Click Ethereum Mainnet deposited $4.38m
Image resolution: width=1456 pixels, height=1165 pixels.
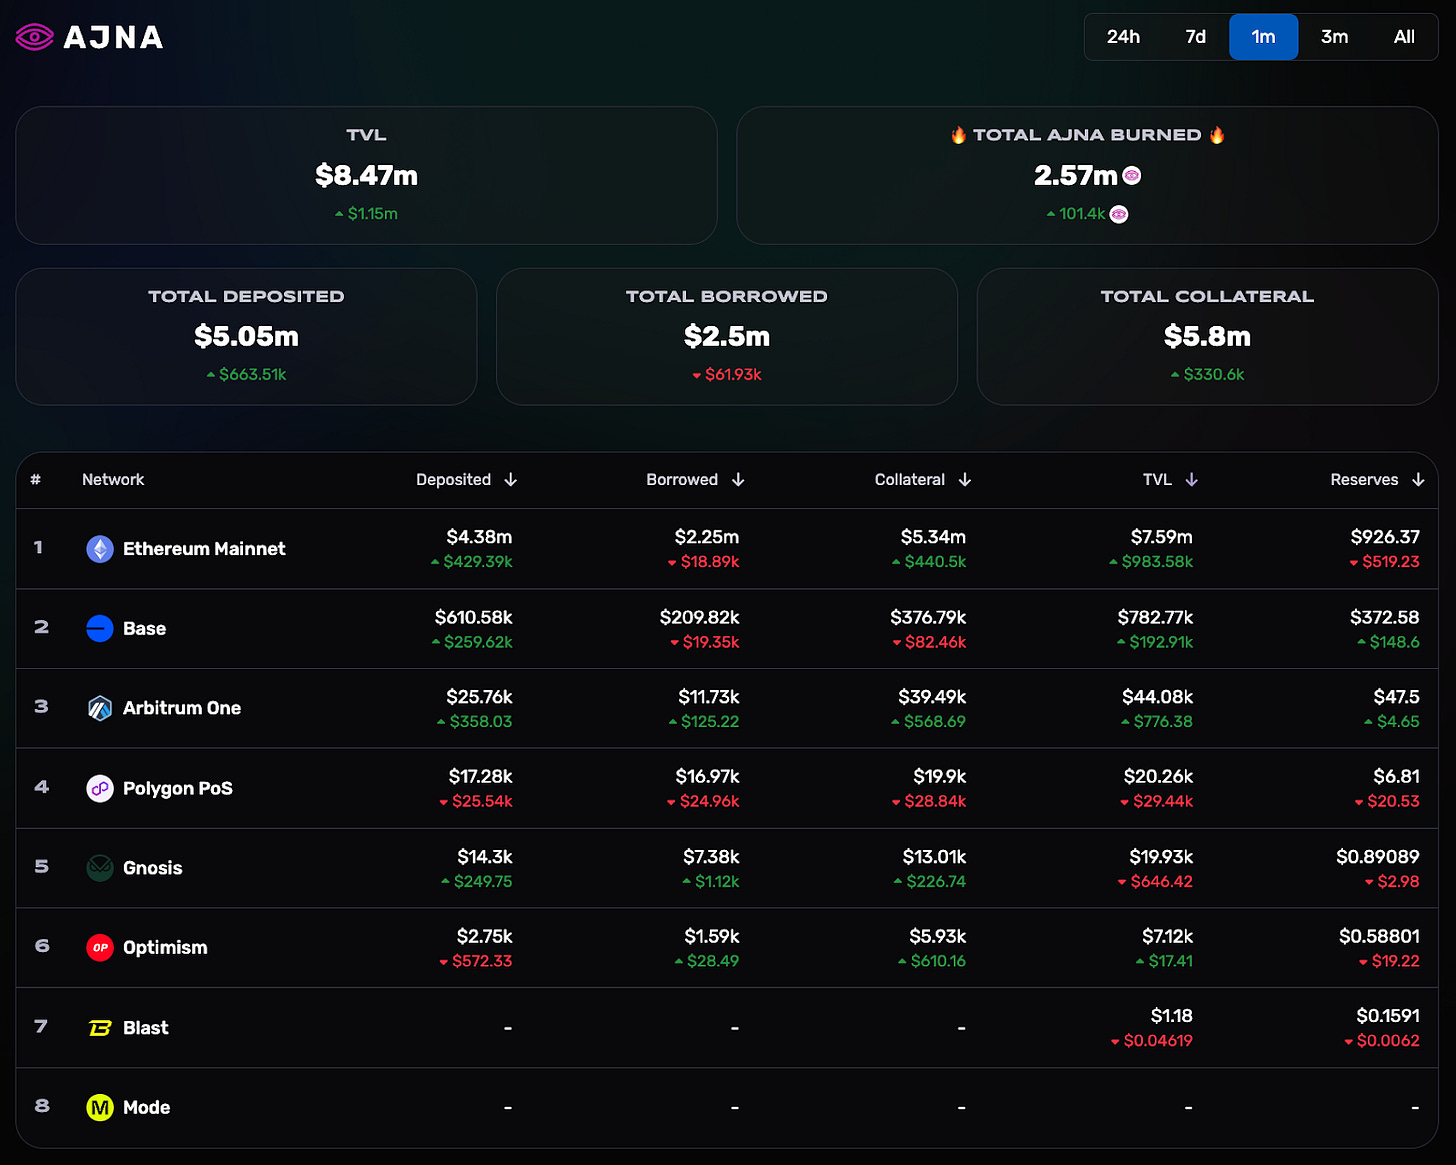(x=479, y=538)
